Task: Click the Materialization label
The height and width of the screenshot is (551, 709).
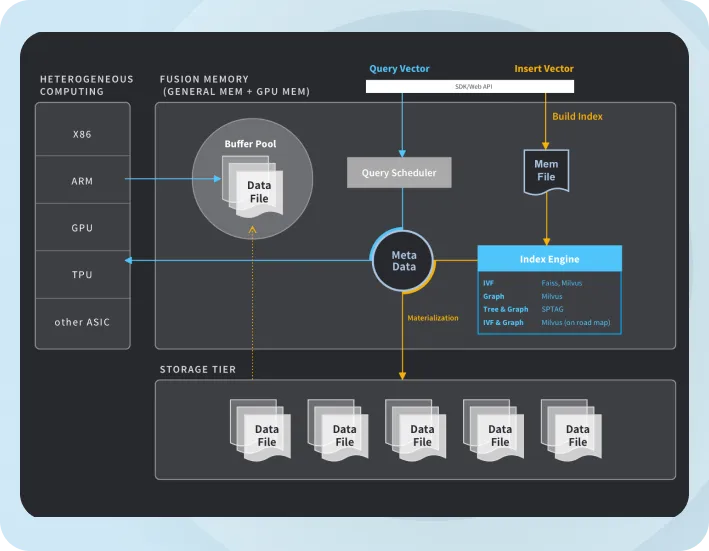Action: tap(433, 318)
